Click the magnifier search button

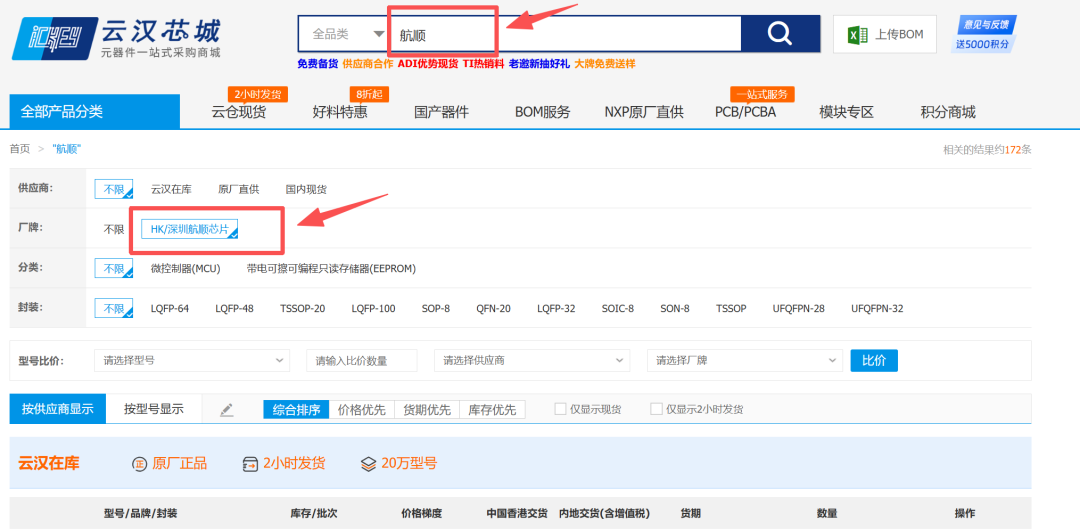pos(780,34)
